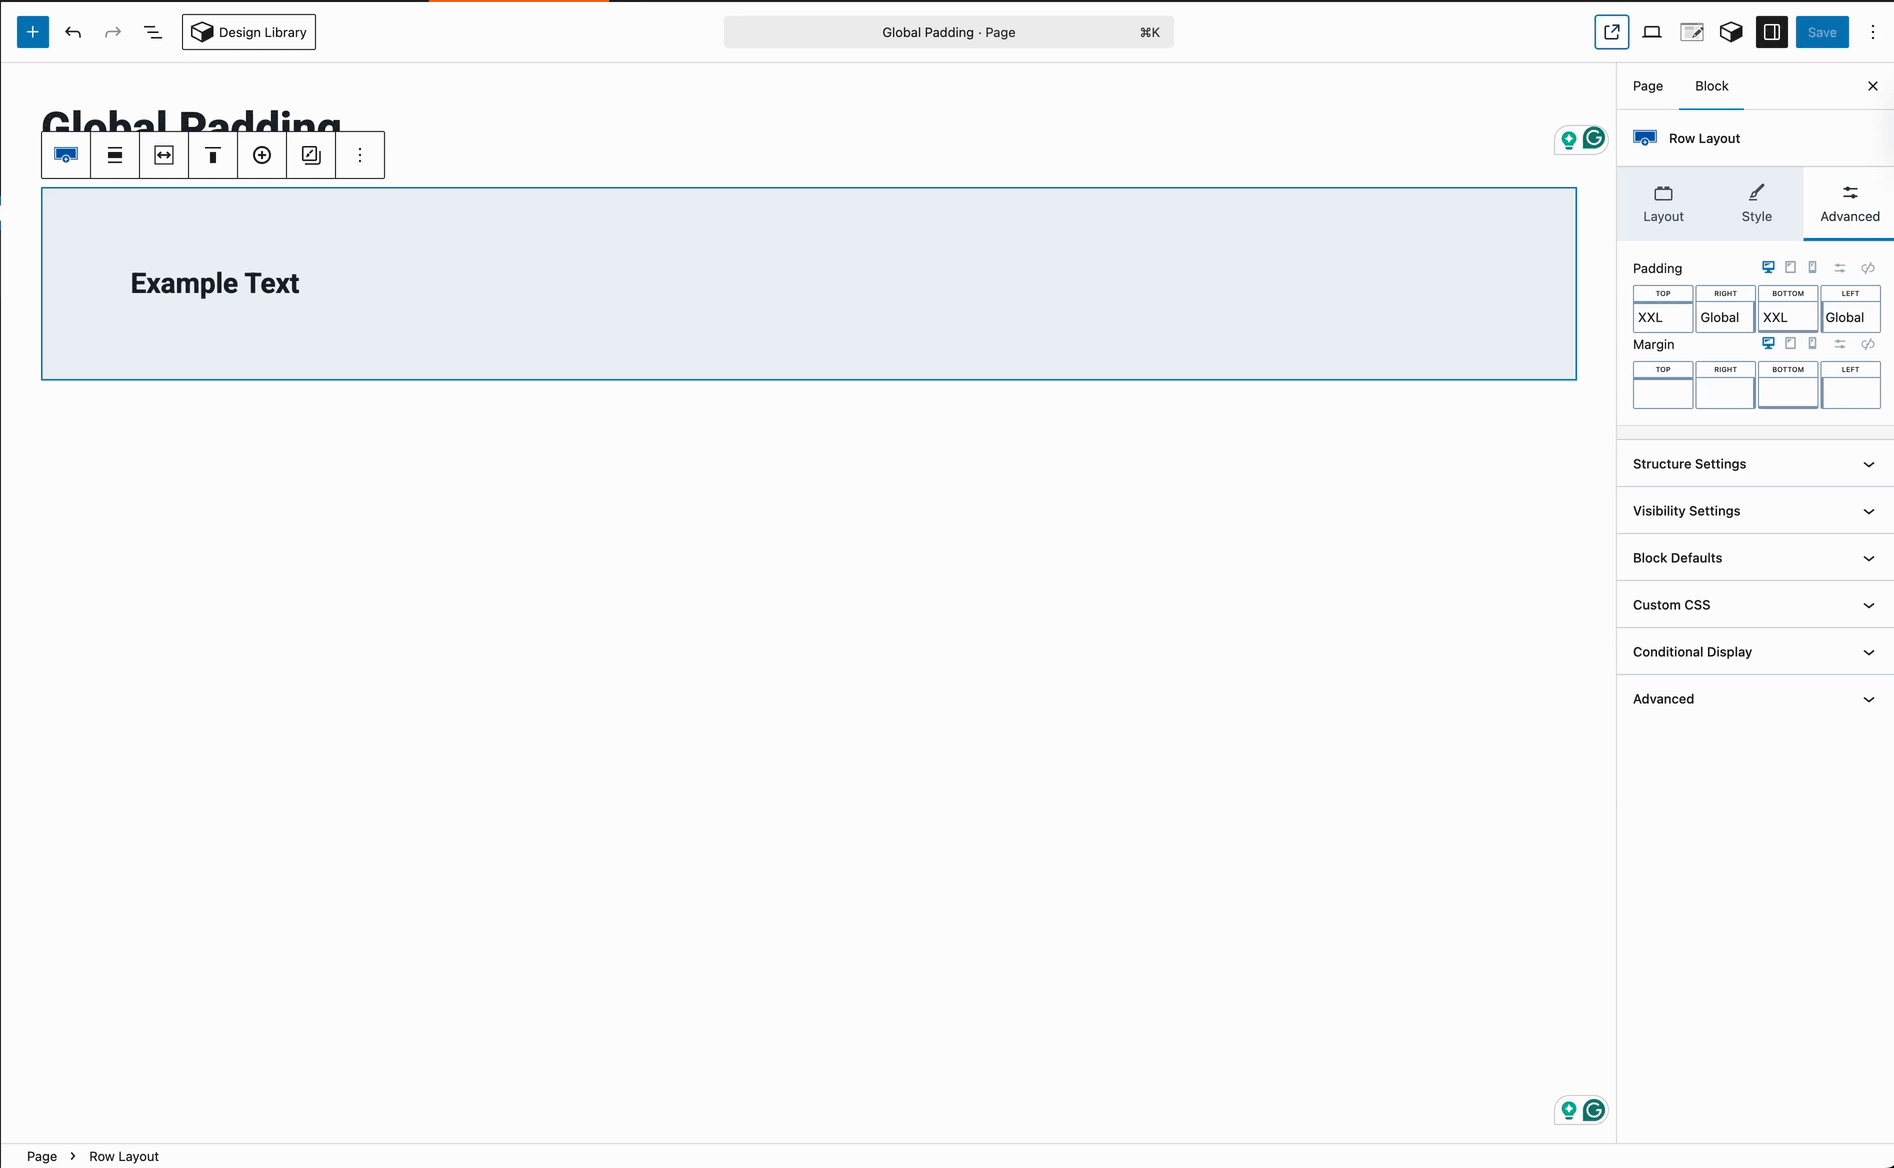Viewport: 1894px width, 1168px height.
Task: Open the Design Library
Action: coord(248,31)
